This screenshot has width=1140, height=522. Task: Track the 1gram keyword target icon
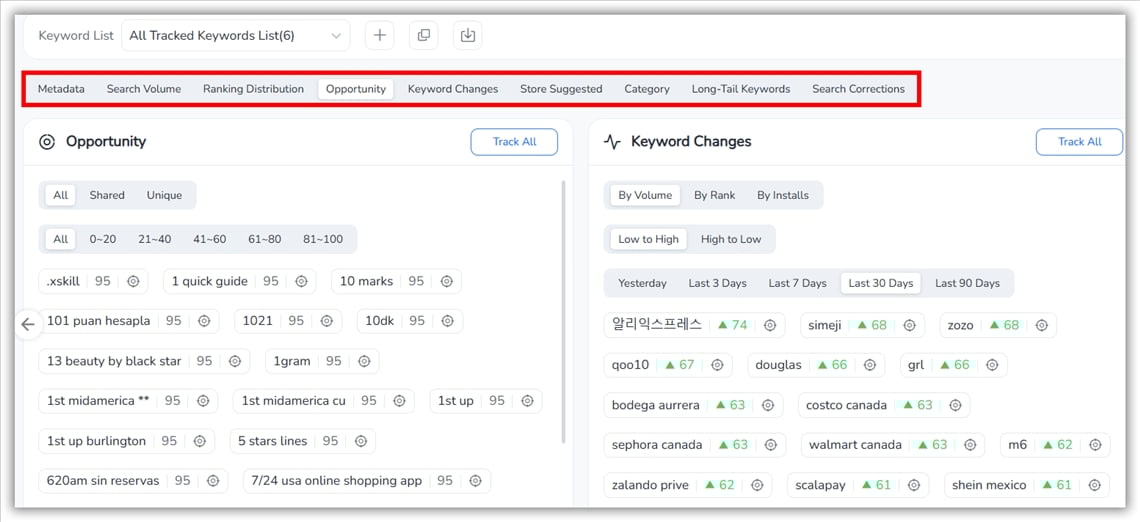(364, 361)
